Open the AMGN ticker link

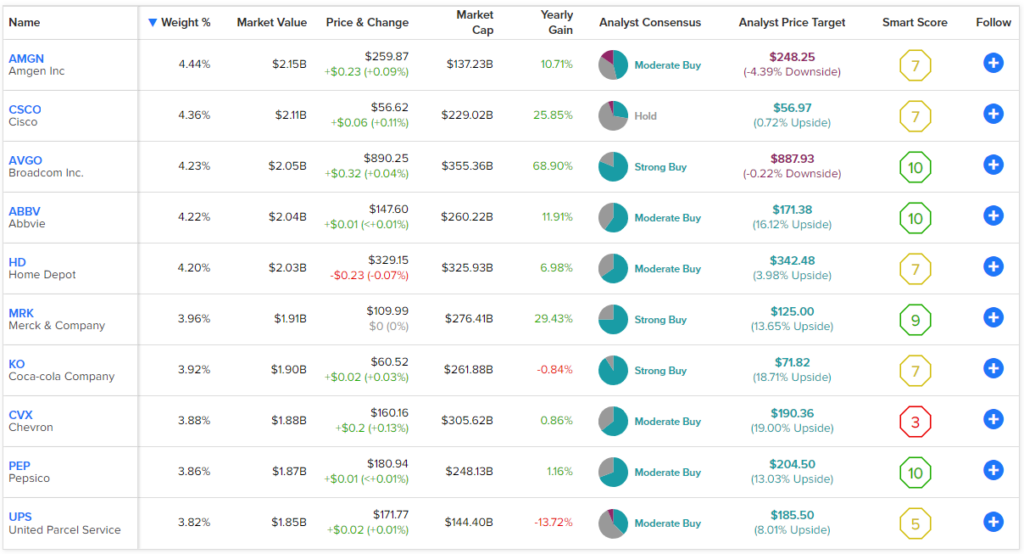coord(26,58)
